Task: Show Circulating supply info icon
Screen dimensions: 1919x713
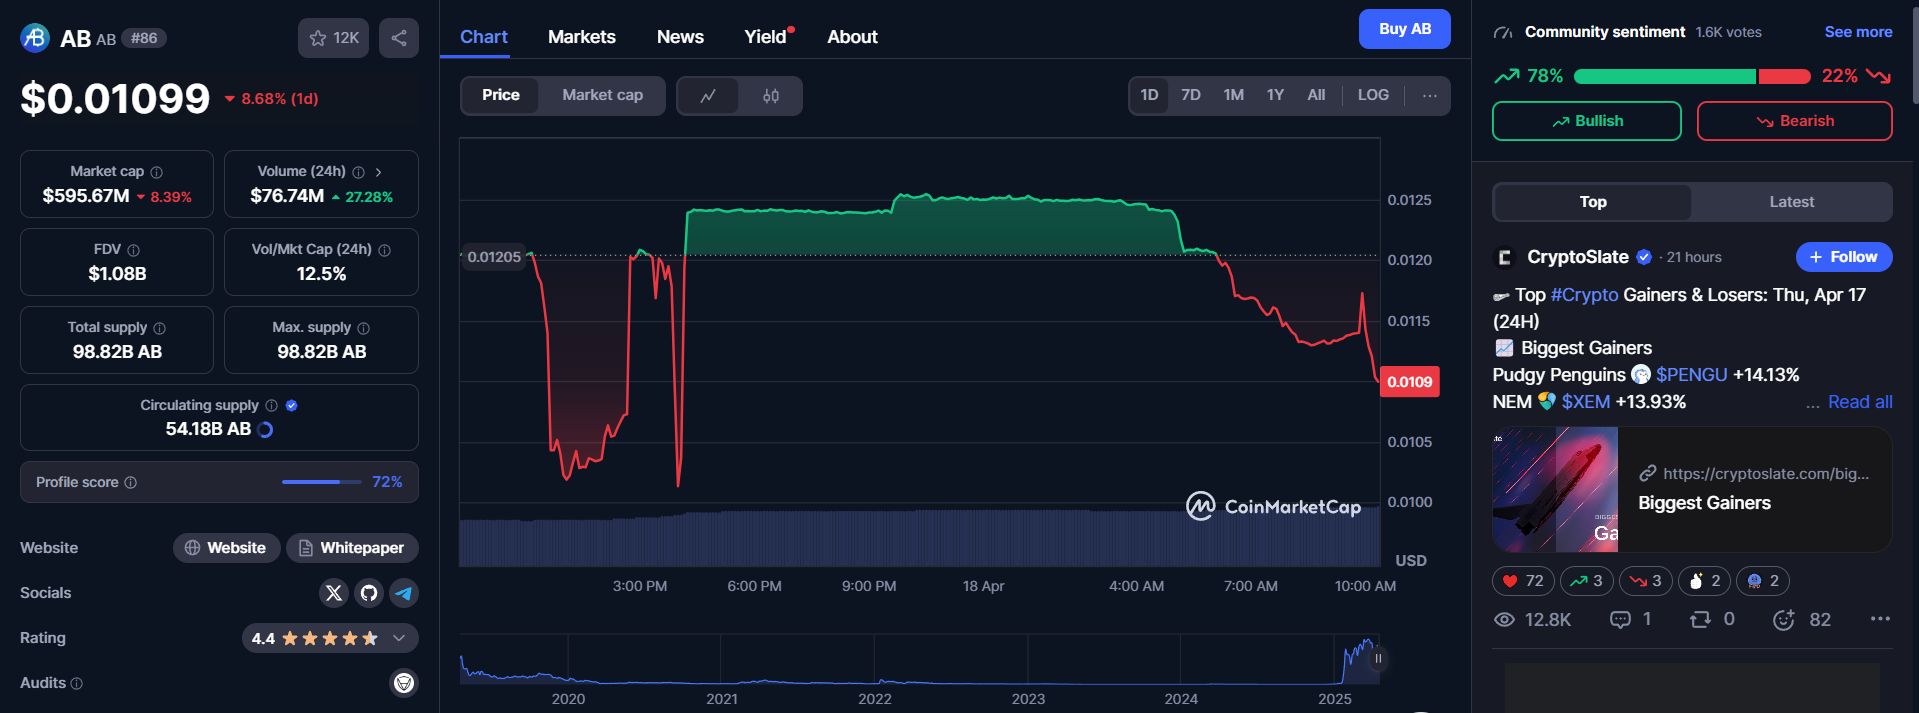Action: (271, 405)
